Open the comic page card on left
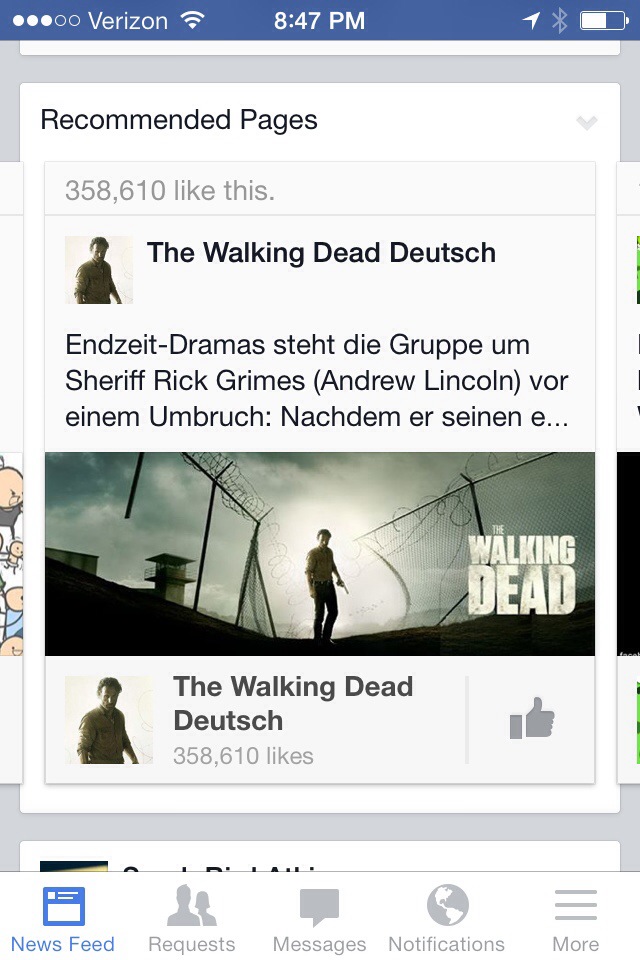The height and width of the screenshot is (960, 640). pos(11,554)
